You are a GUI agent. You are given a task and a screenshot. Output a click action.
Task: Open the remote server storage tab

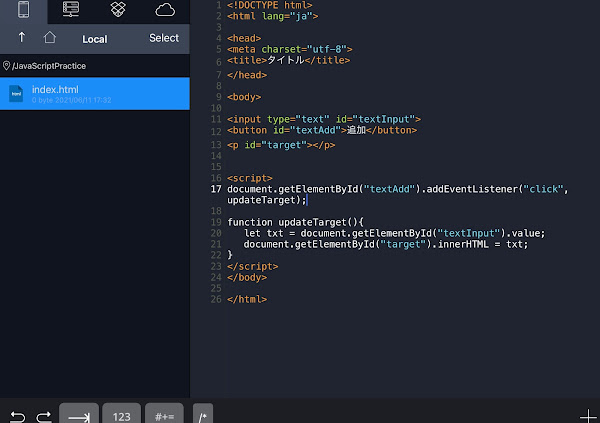[x=71, y=9]
